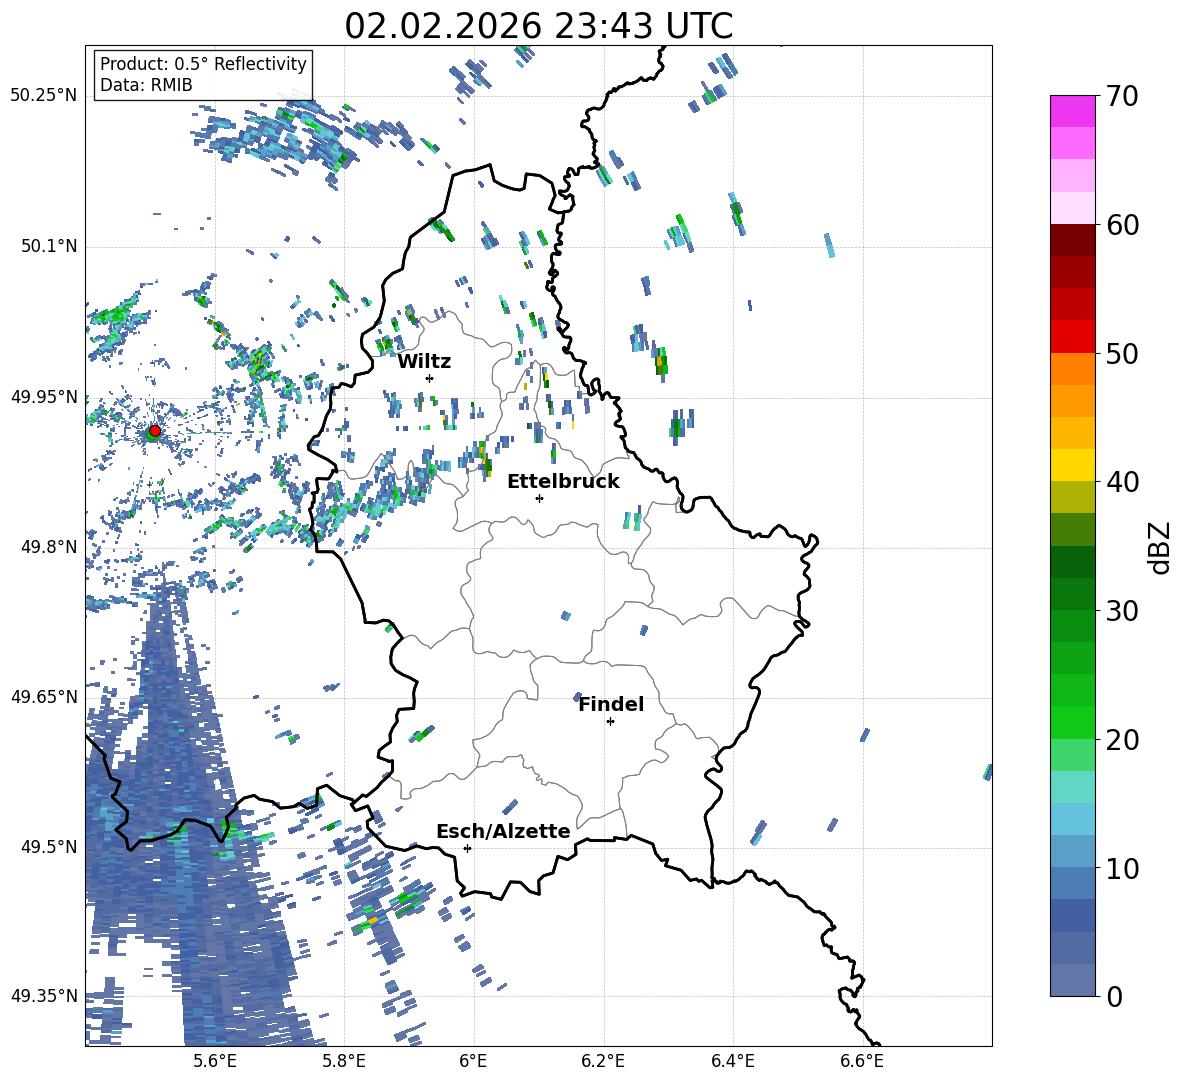Click the Findel city label
1184x1081 pixels.
coord(611,705)
